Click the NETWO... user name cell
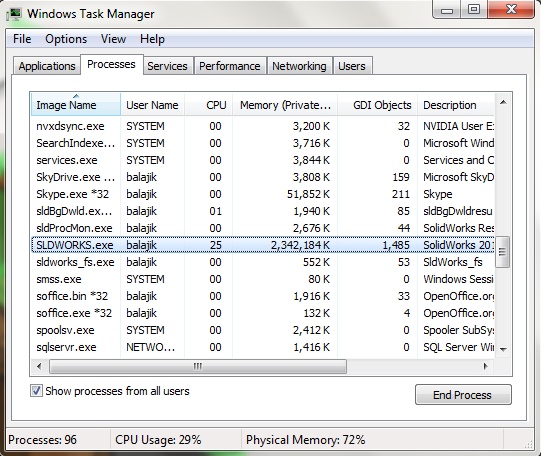Viewport: 541px width, 456px height. [150, 347]
